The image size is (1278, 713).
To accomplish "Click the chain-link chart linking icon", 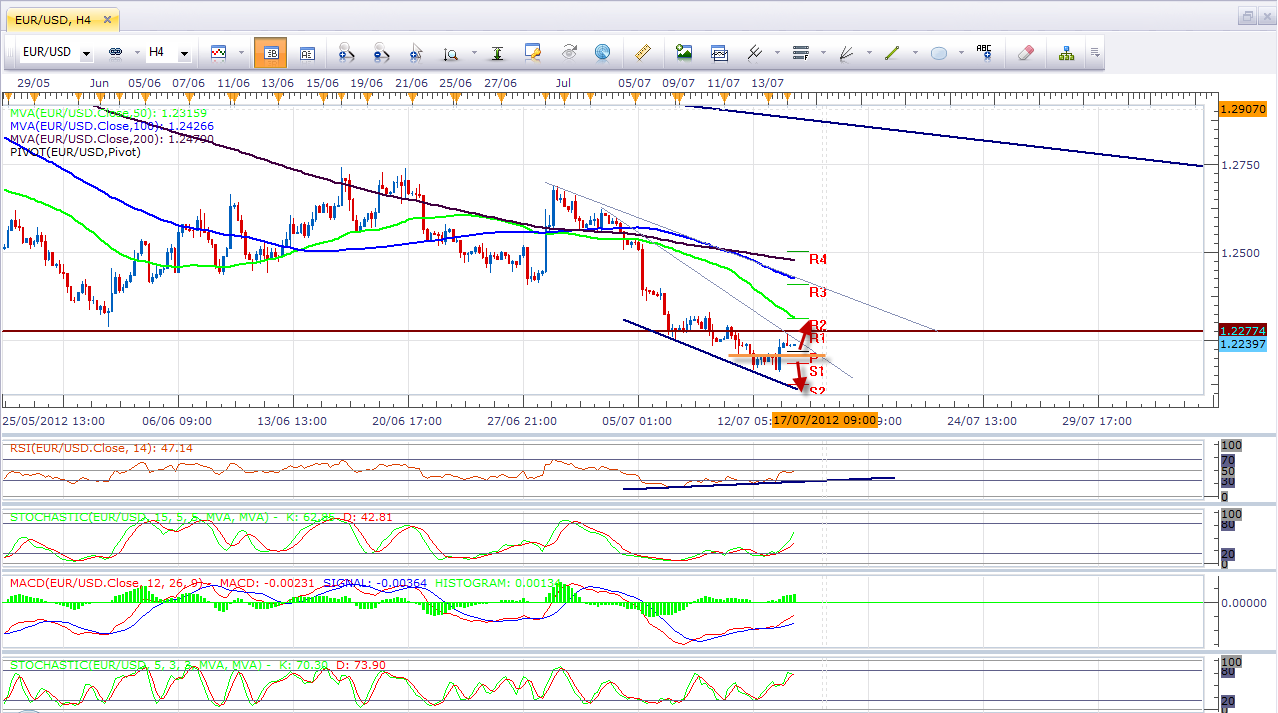I will pos(114,52).
